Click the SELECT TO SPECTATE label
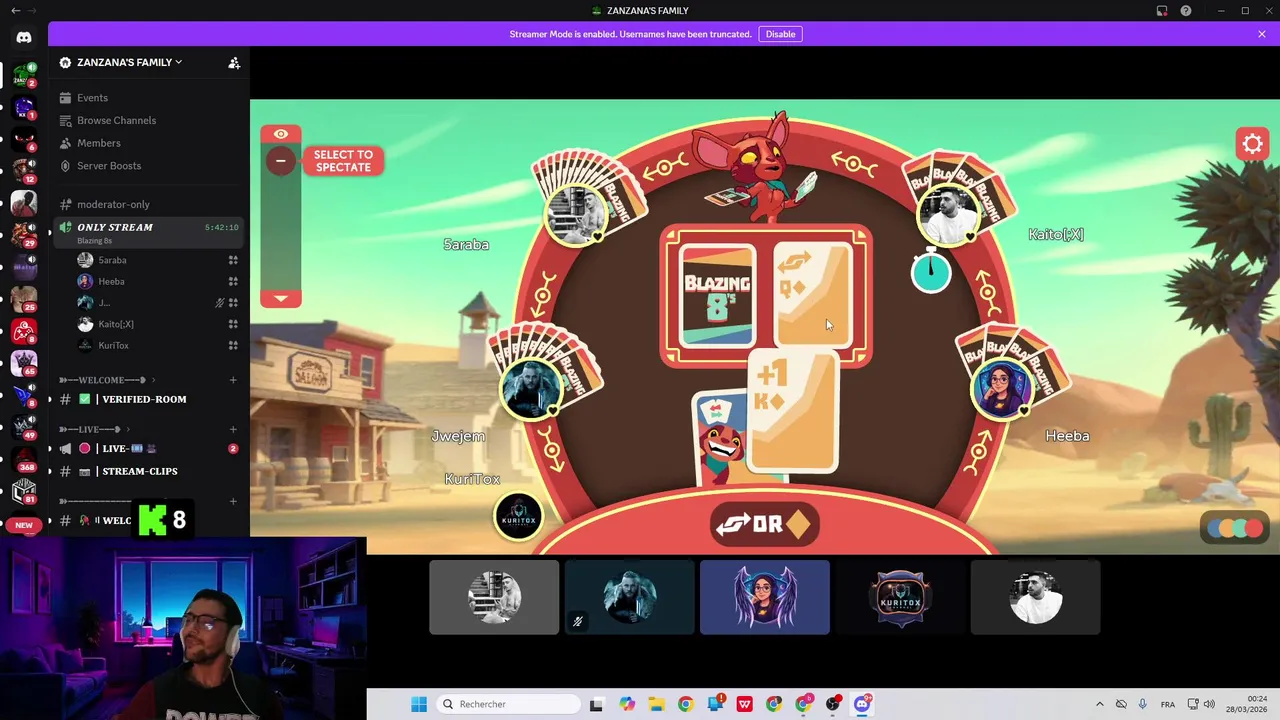Image resolution: width=1280 pixels, height=720 pixels. pos(343,161)
